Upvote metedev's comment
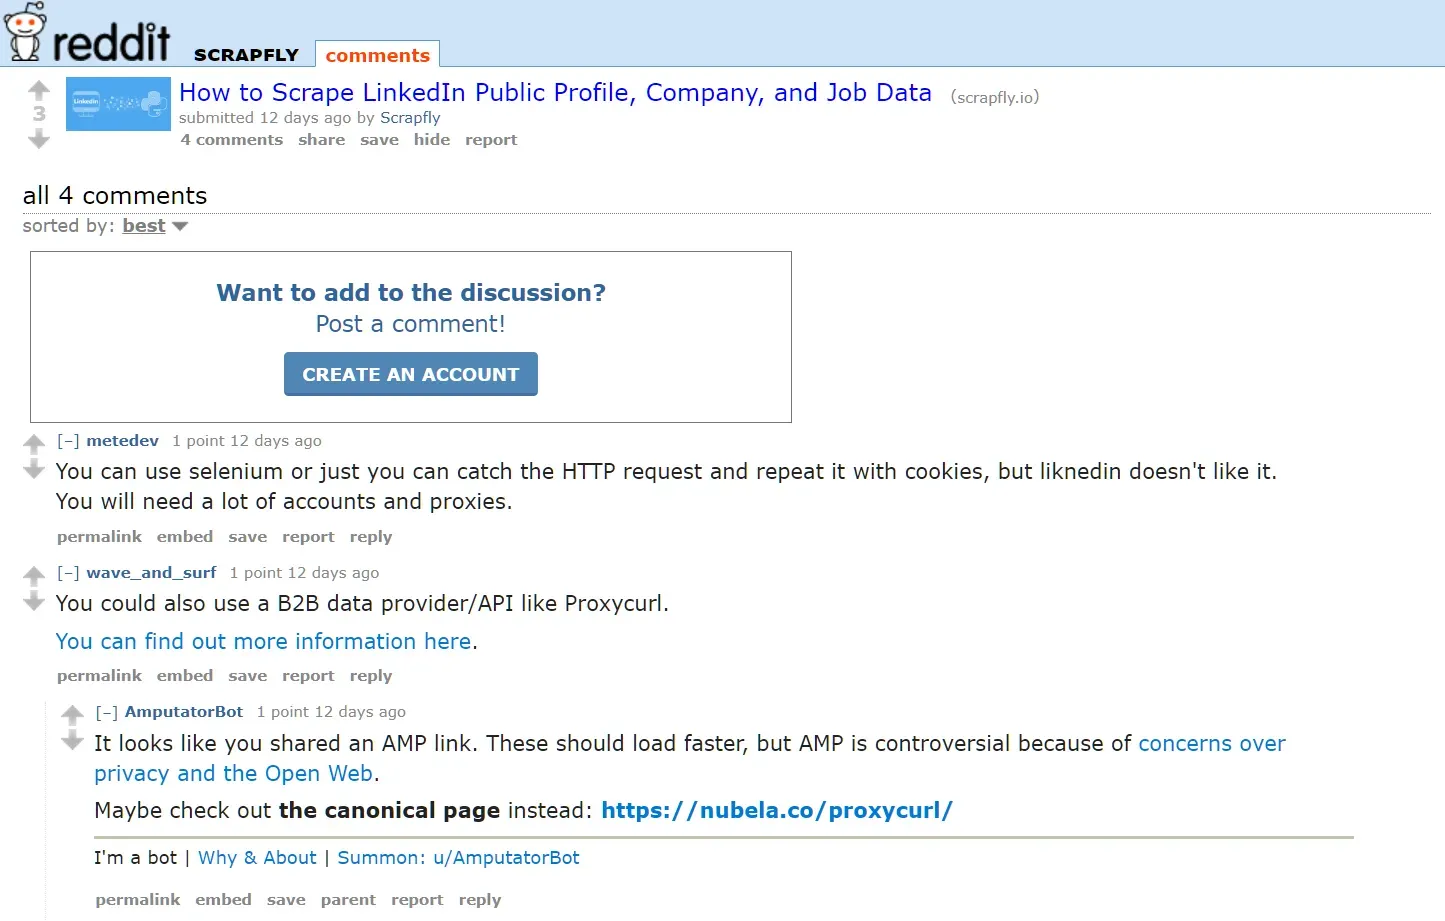This screenshot has height=921, width=1445. tap(34, 441)
